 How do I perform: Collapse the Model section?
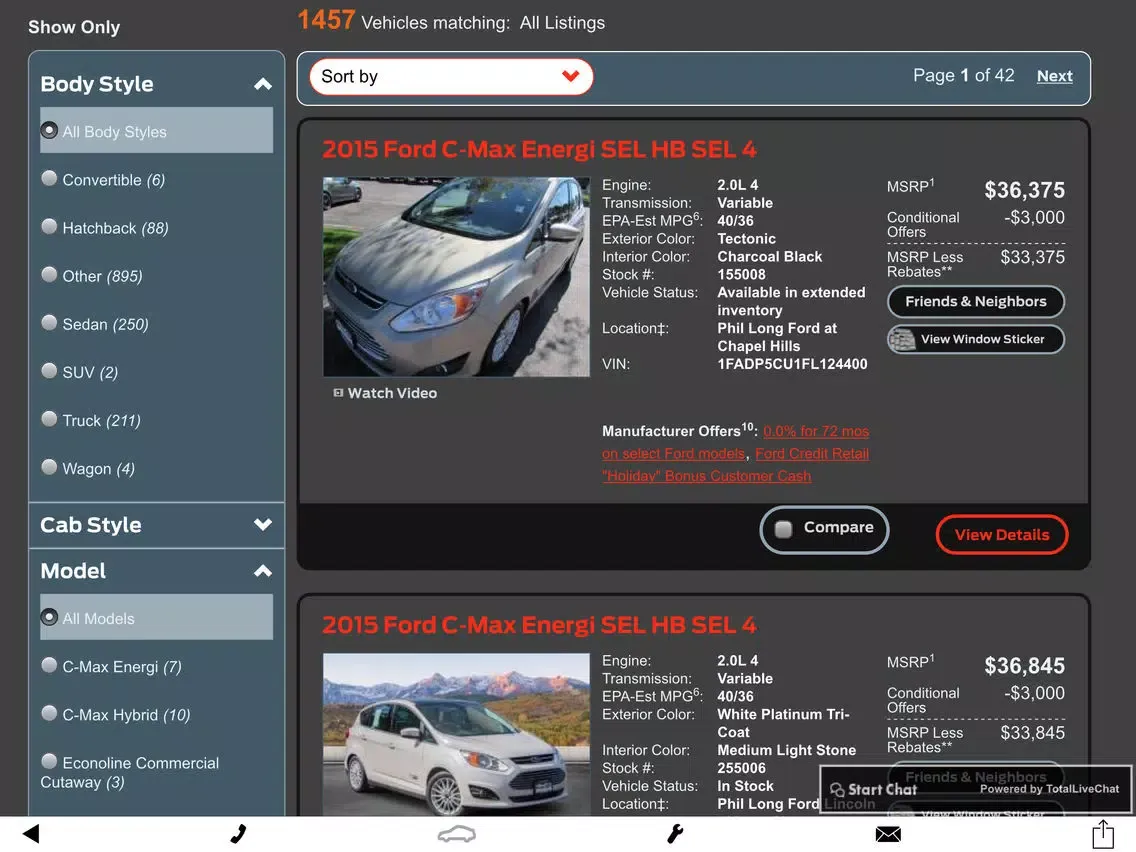[x=263, y=571]
